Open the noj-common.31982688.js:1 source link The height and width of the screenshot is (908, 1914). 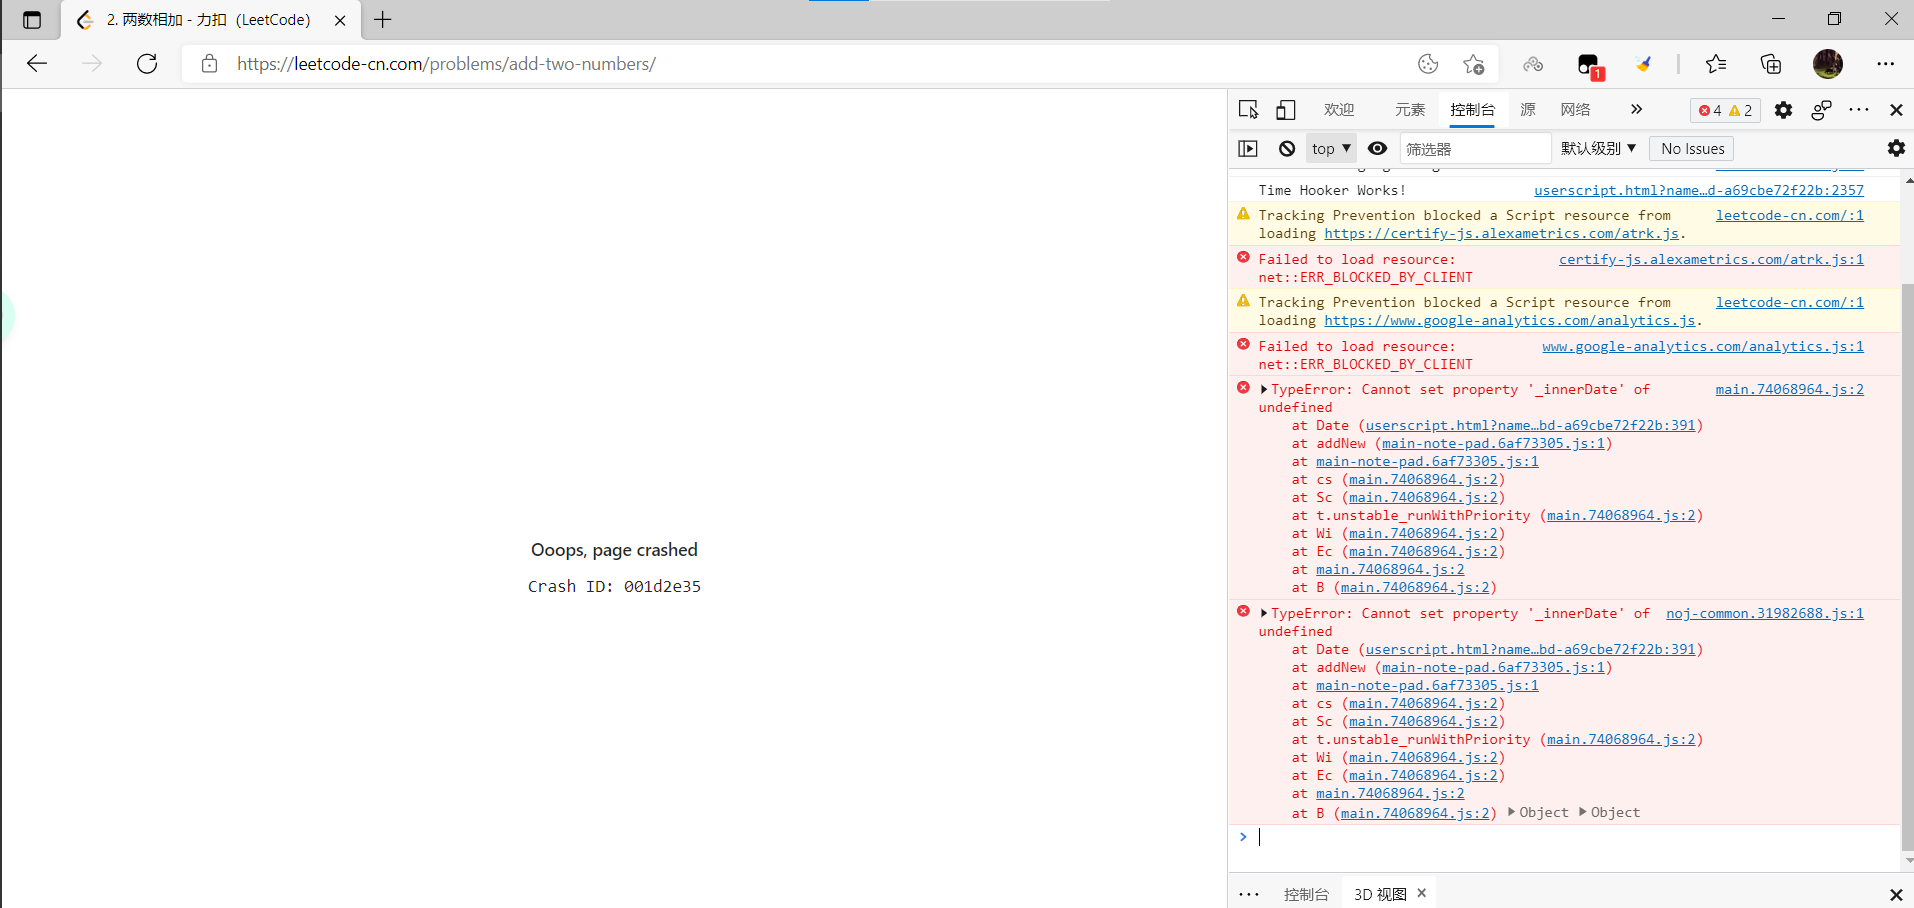pos(1764,613)
